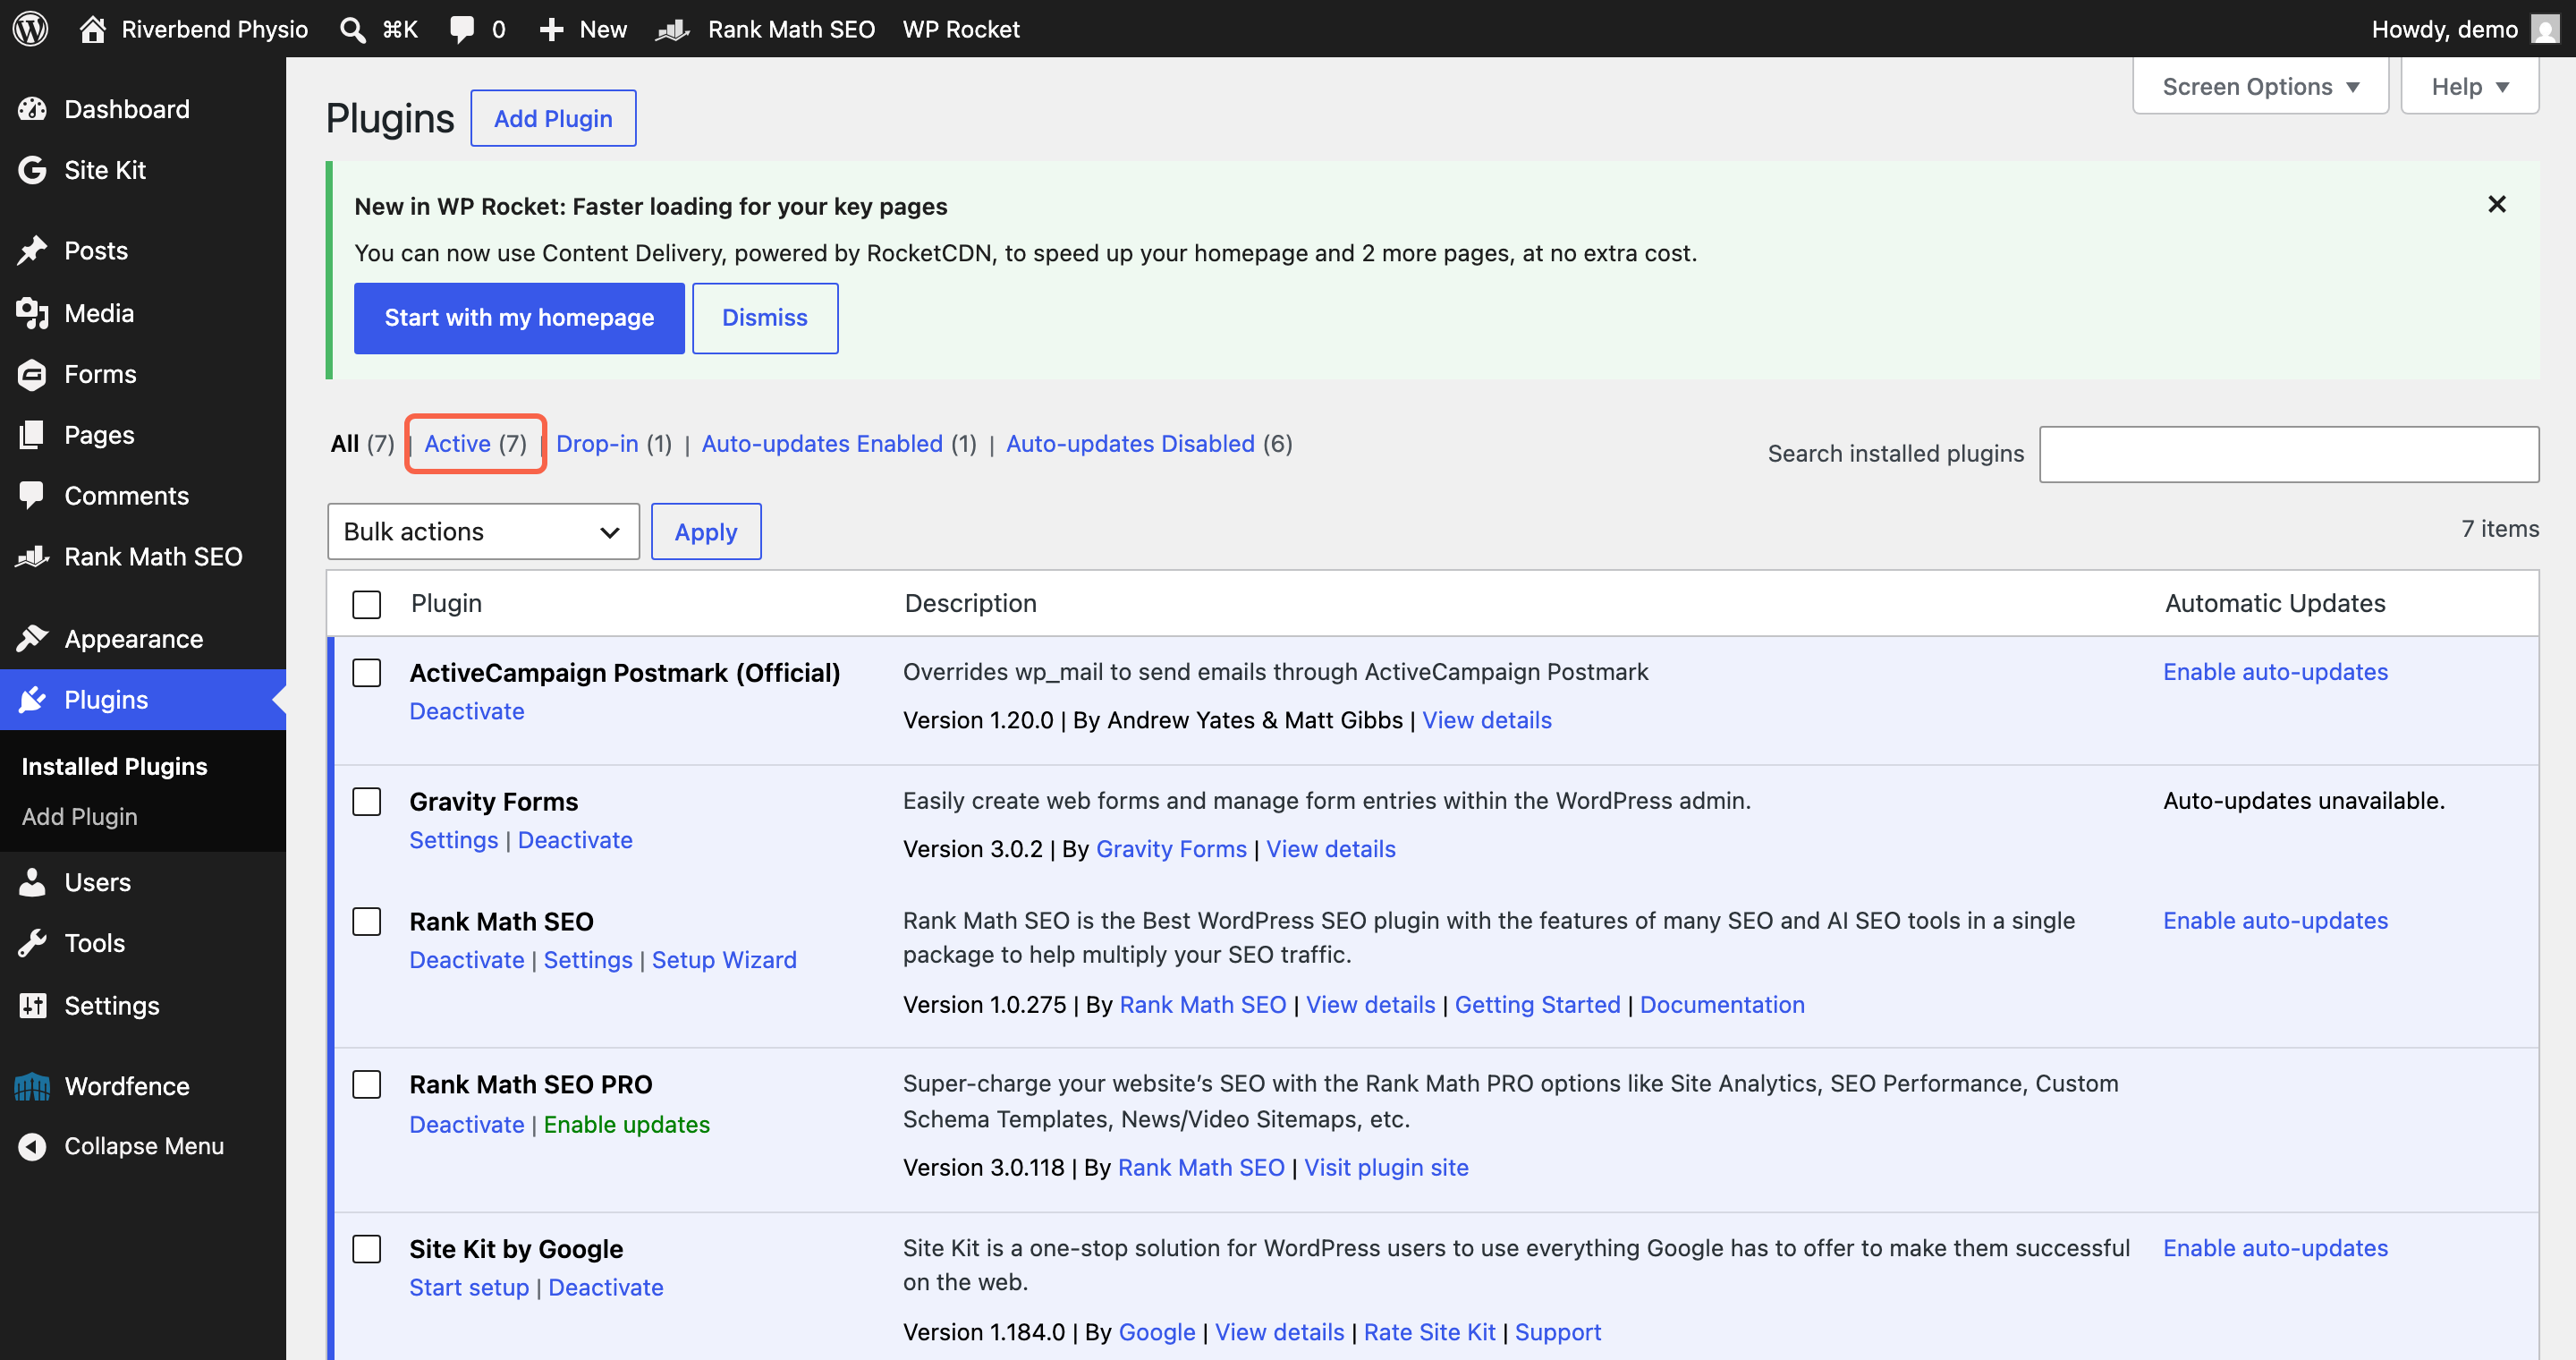Open Tools via the wrench icon
2576x1360 pixels.
tap(32, 943)
